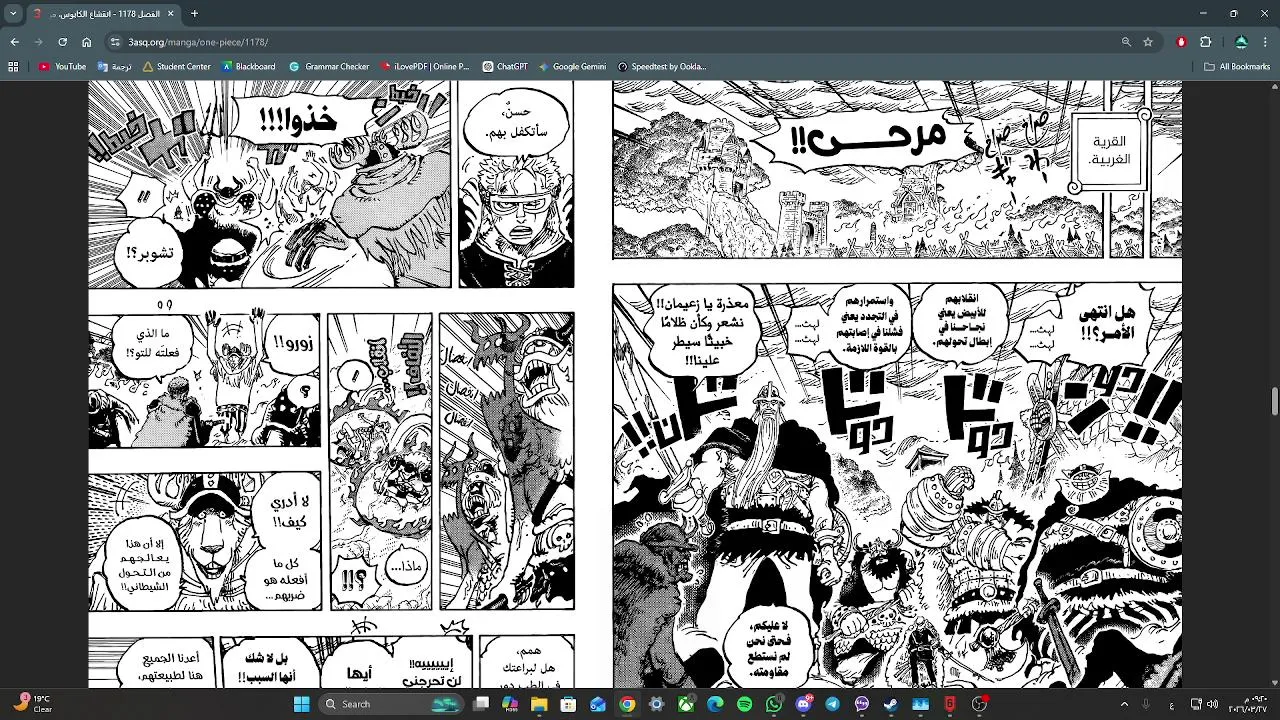Image resolution: width=1280 pixels, height=720 pixels.
Task: Go back to the previous page
Action: (x=14, y=42)
